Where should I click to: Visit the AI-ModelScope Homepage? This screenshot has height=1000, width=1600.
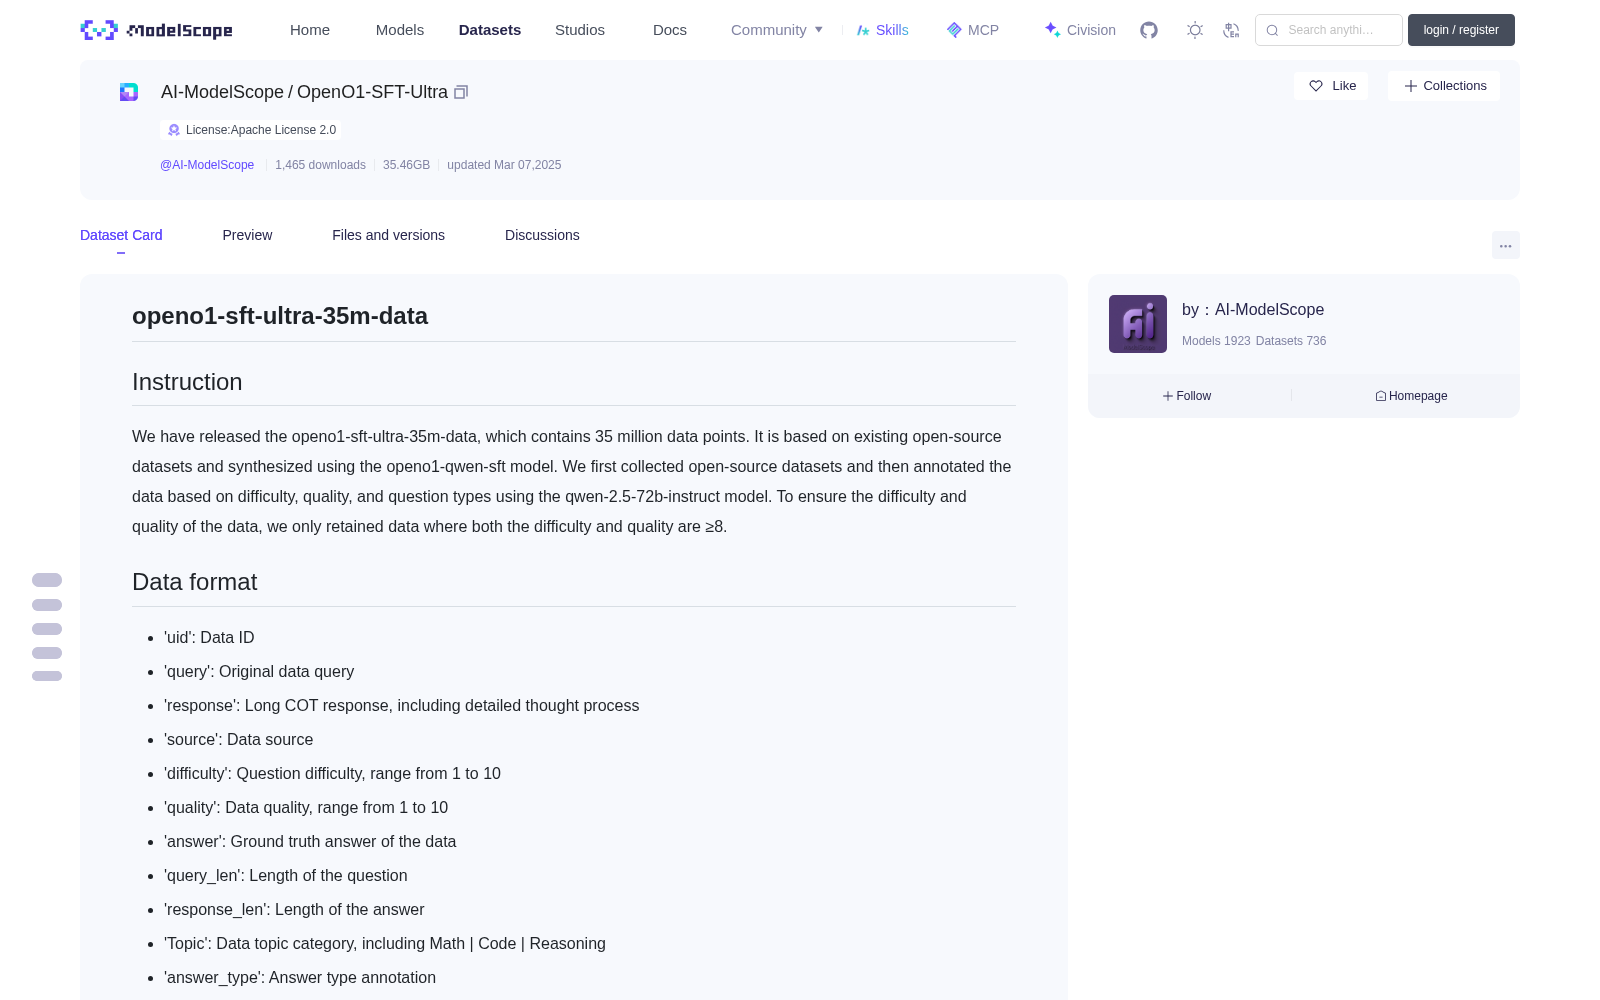1411,396
